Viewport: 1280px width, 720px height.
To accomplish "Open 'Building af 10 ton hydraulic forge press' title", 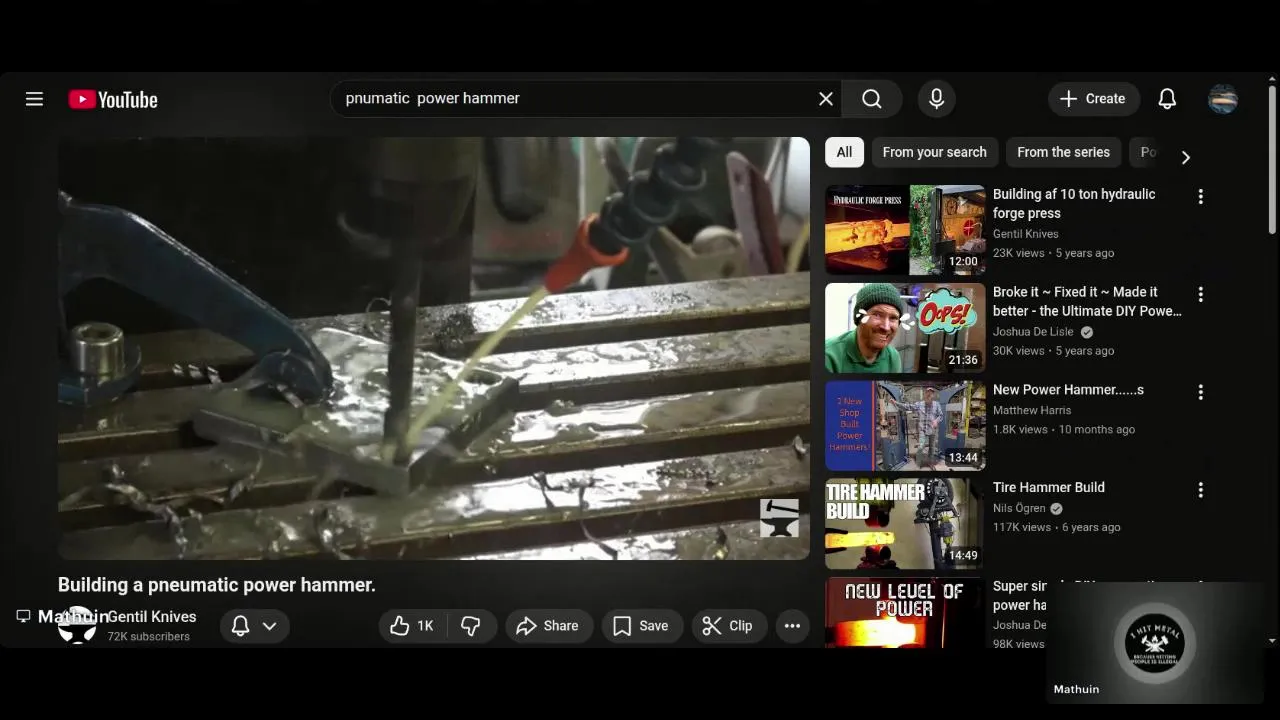I will click(x=1074, y=204).
